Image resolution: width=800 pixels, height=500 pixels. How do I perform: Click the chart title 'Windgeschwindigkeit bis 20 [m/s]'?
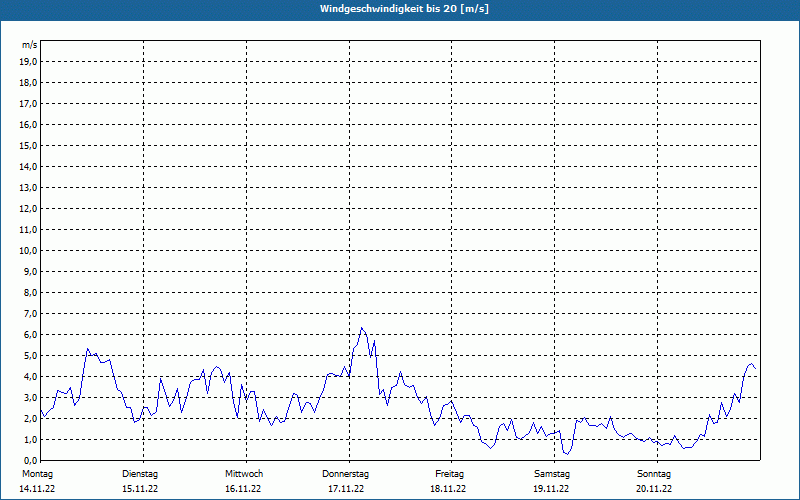click(404, 9)
